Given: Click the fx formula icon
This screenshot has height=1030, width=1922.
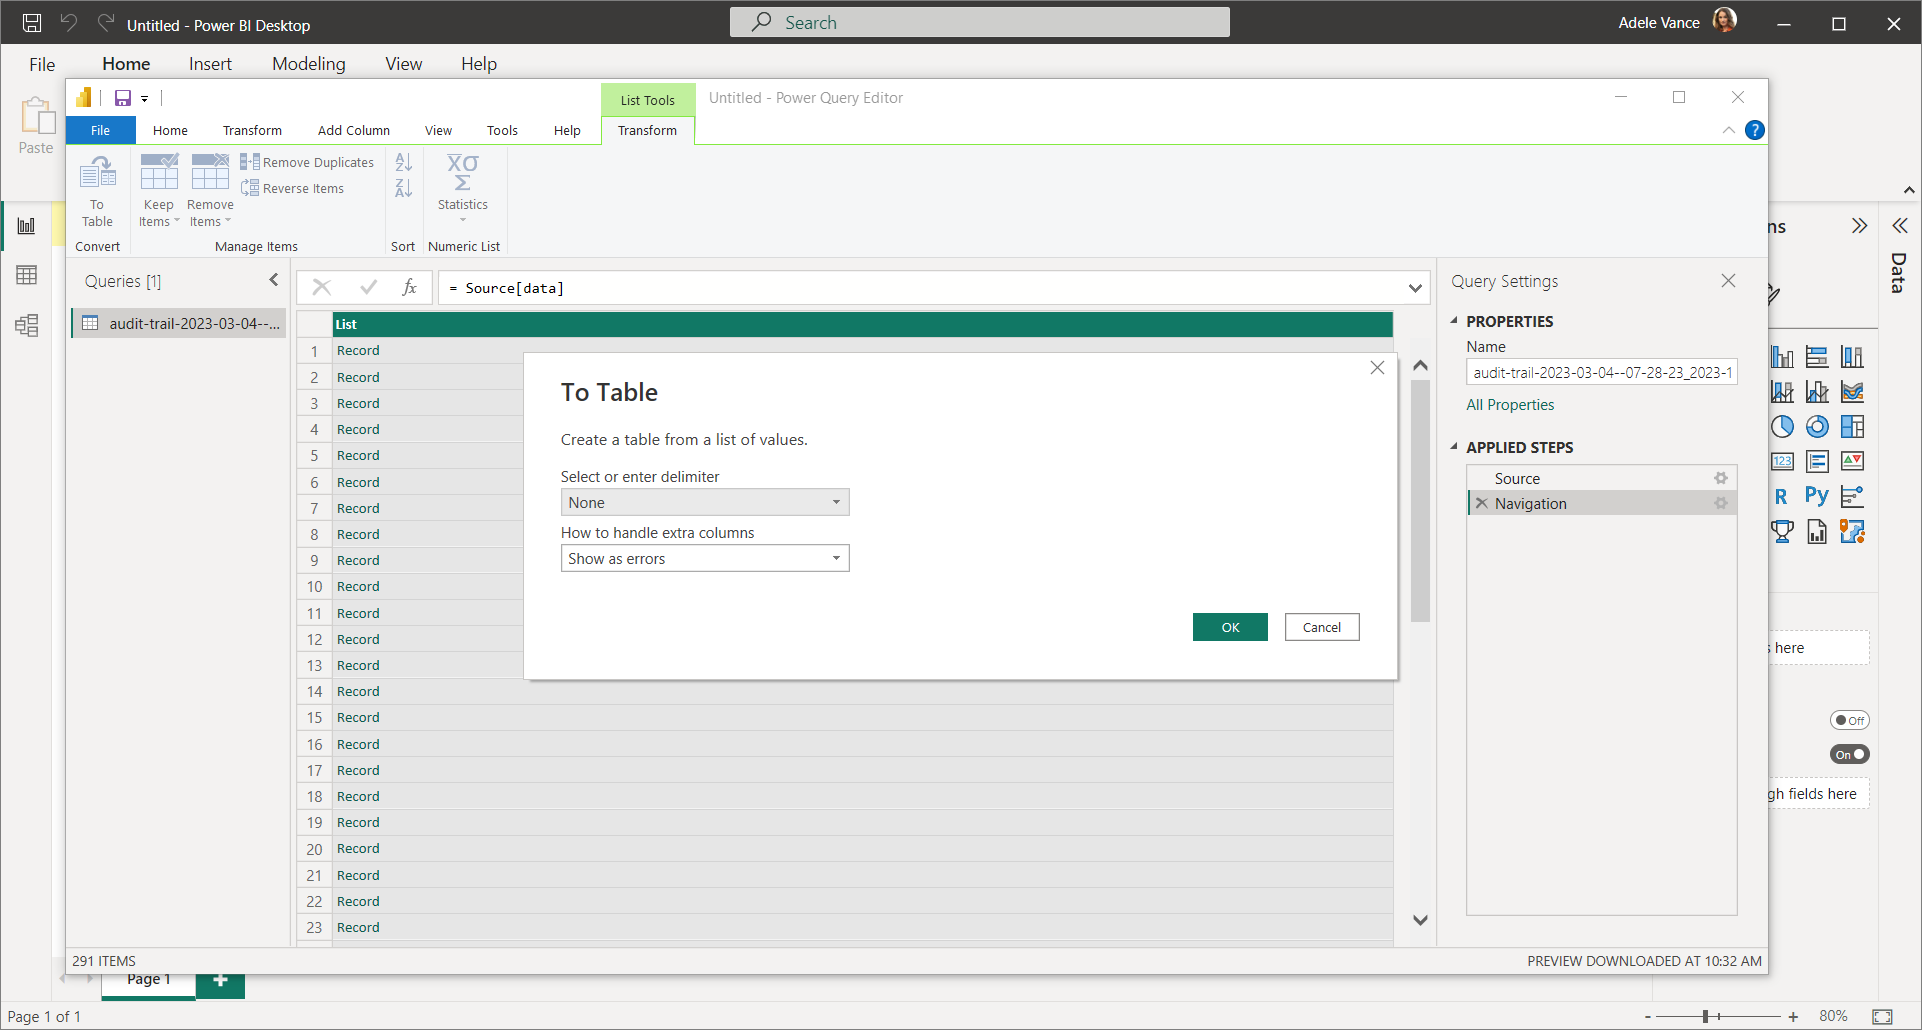Looking at the screenshot, I should (409, 288).
